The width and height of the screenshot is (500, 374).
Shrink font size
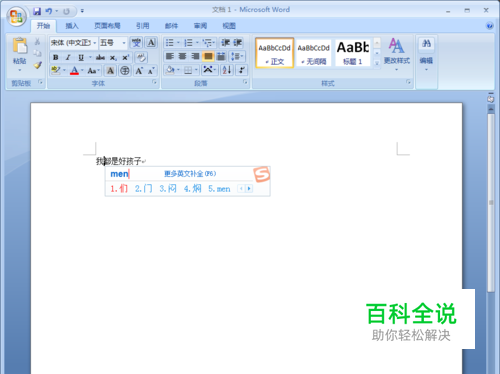click(151, 70)
